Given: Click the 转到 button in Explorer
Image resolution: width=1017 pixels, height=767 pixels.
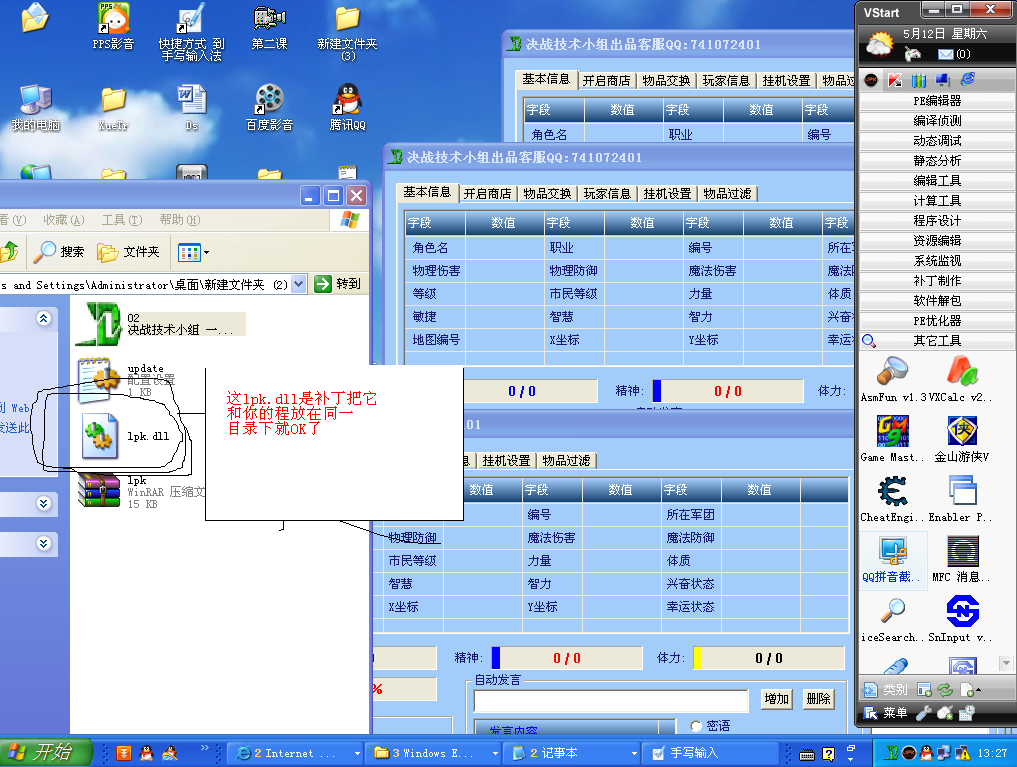Looking at the screenshot, I should (337, 284).
